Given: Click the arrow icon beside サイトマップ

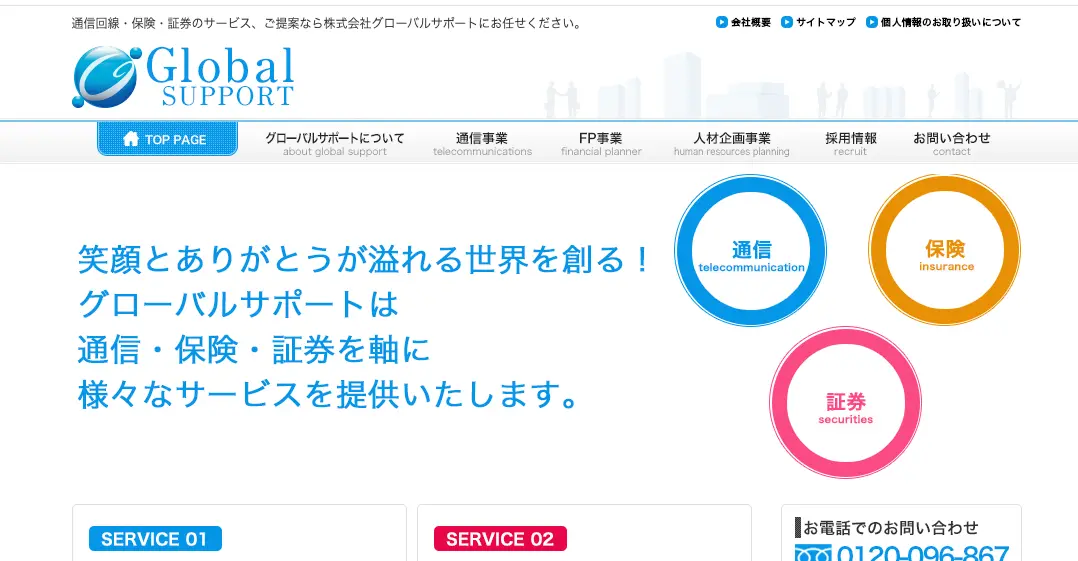Looking at the screenshot, I should coord(786,22).
